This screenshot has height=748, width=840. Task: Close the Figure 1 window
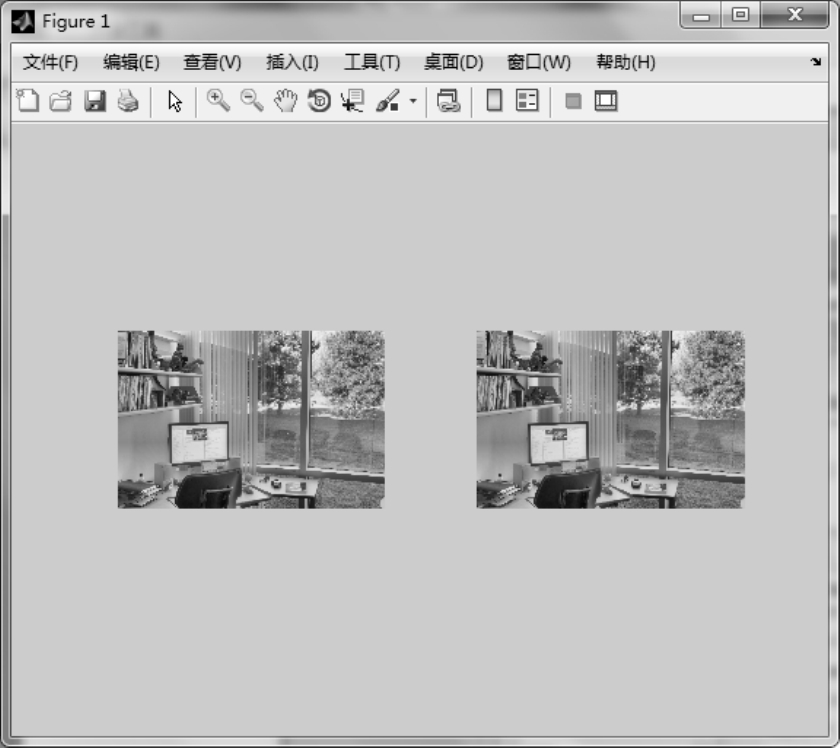click(x=795, y=15)
